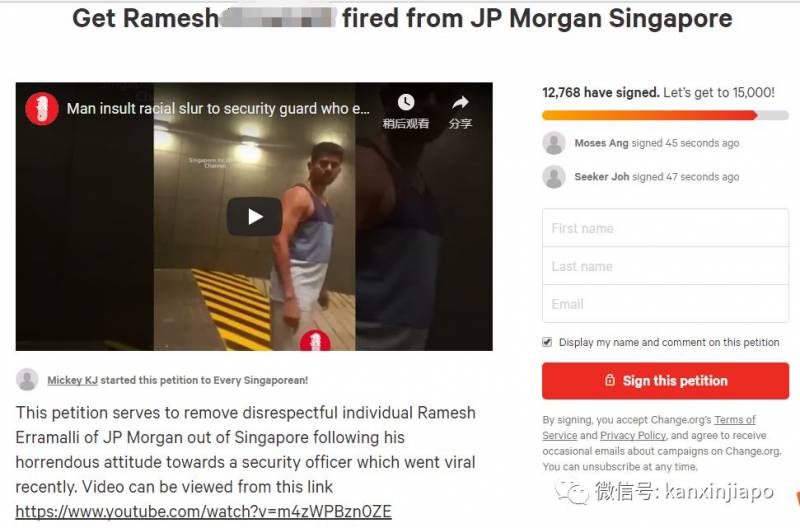Click the Watch Later clock icon
800x528 pixels.
click(406, 103)
